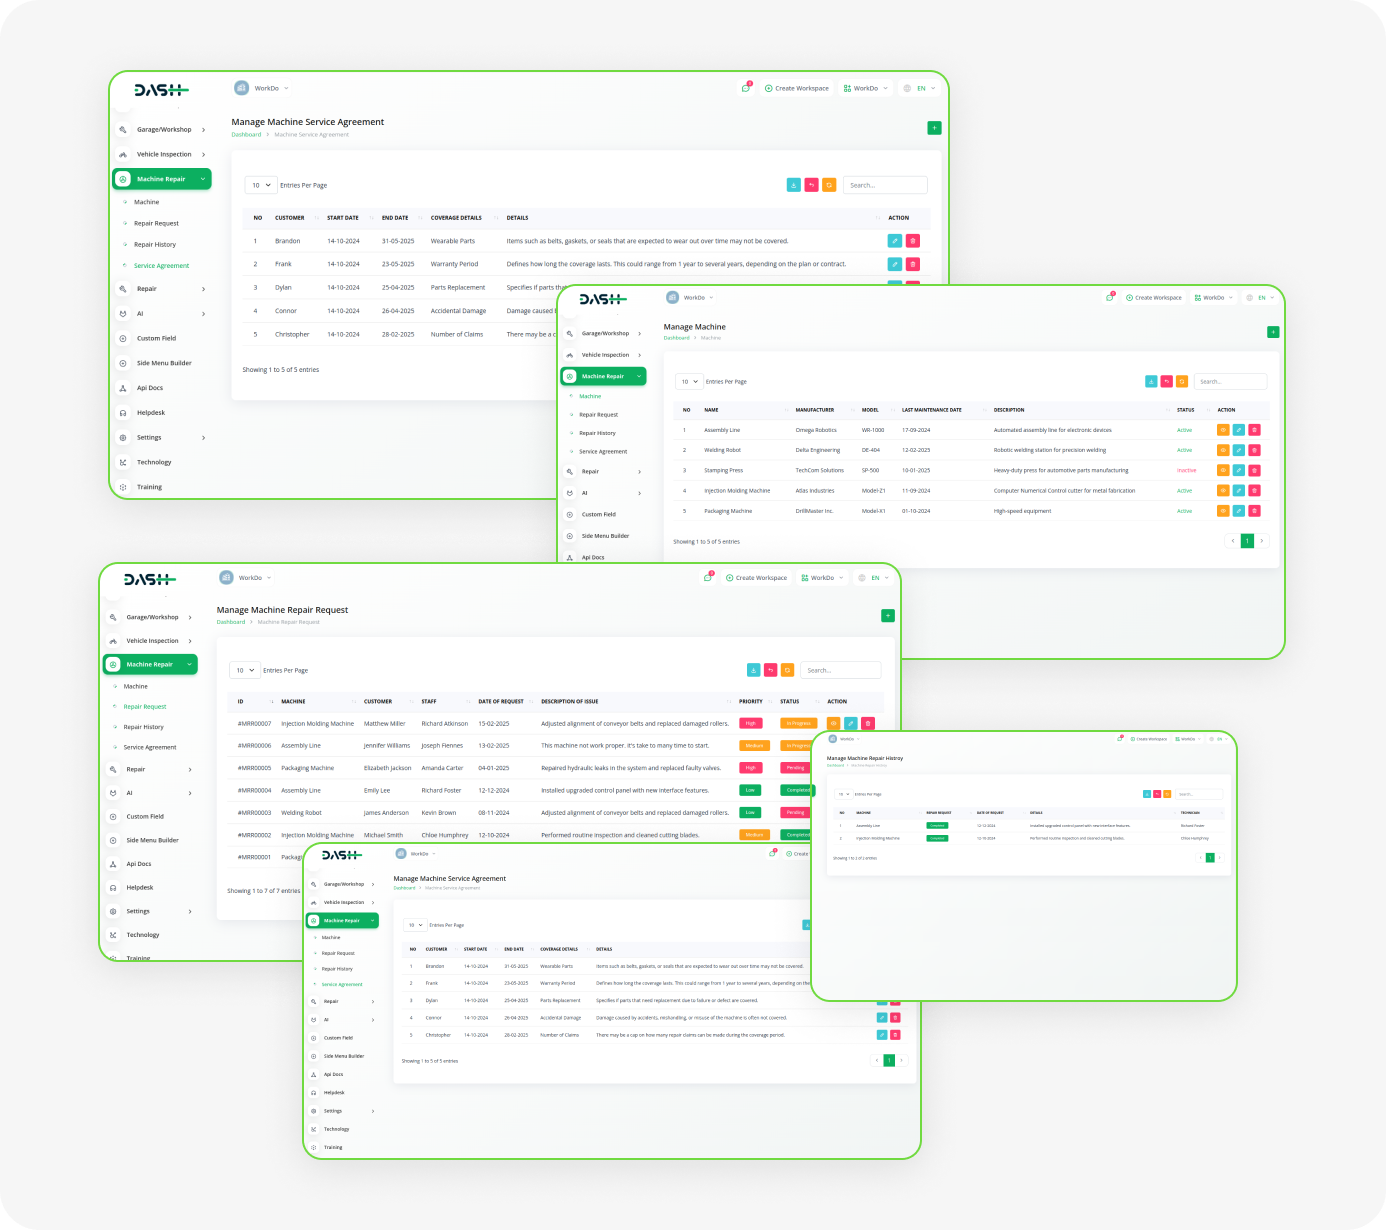
Task: Click 'DrillMaster Inc.' manufacturer cell
Action: (814, 511)
